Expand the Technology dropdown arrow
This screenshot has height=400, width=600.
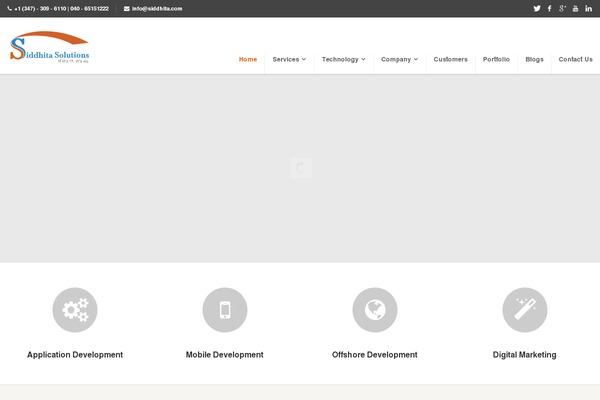363,59
